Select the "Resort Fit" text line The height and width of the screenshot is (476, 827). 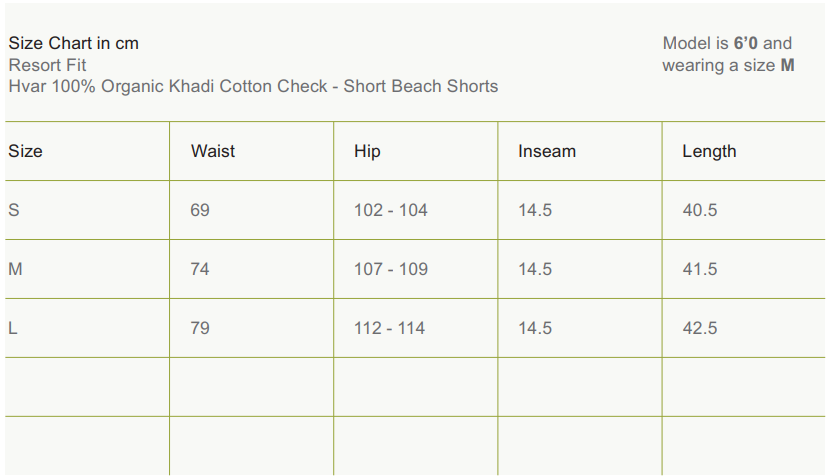(x=47, y=65)
